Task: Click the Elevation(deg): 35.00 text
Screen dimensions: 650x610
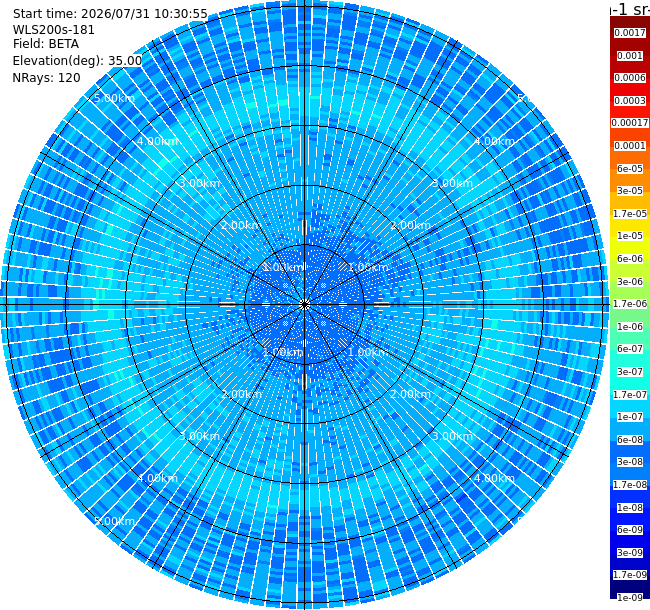Action: [x=78, y=61]
